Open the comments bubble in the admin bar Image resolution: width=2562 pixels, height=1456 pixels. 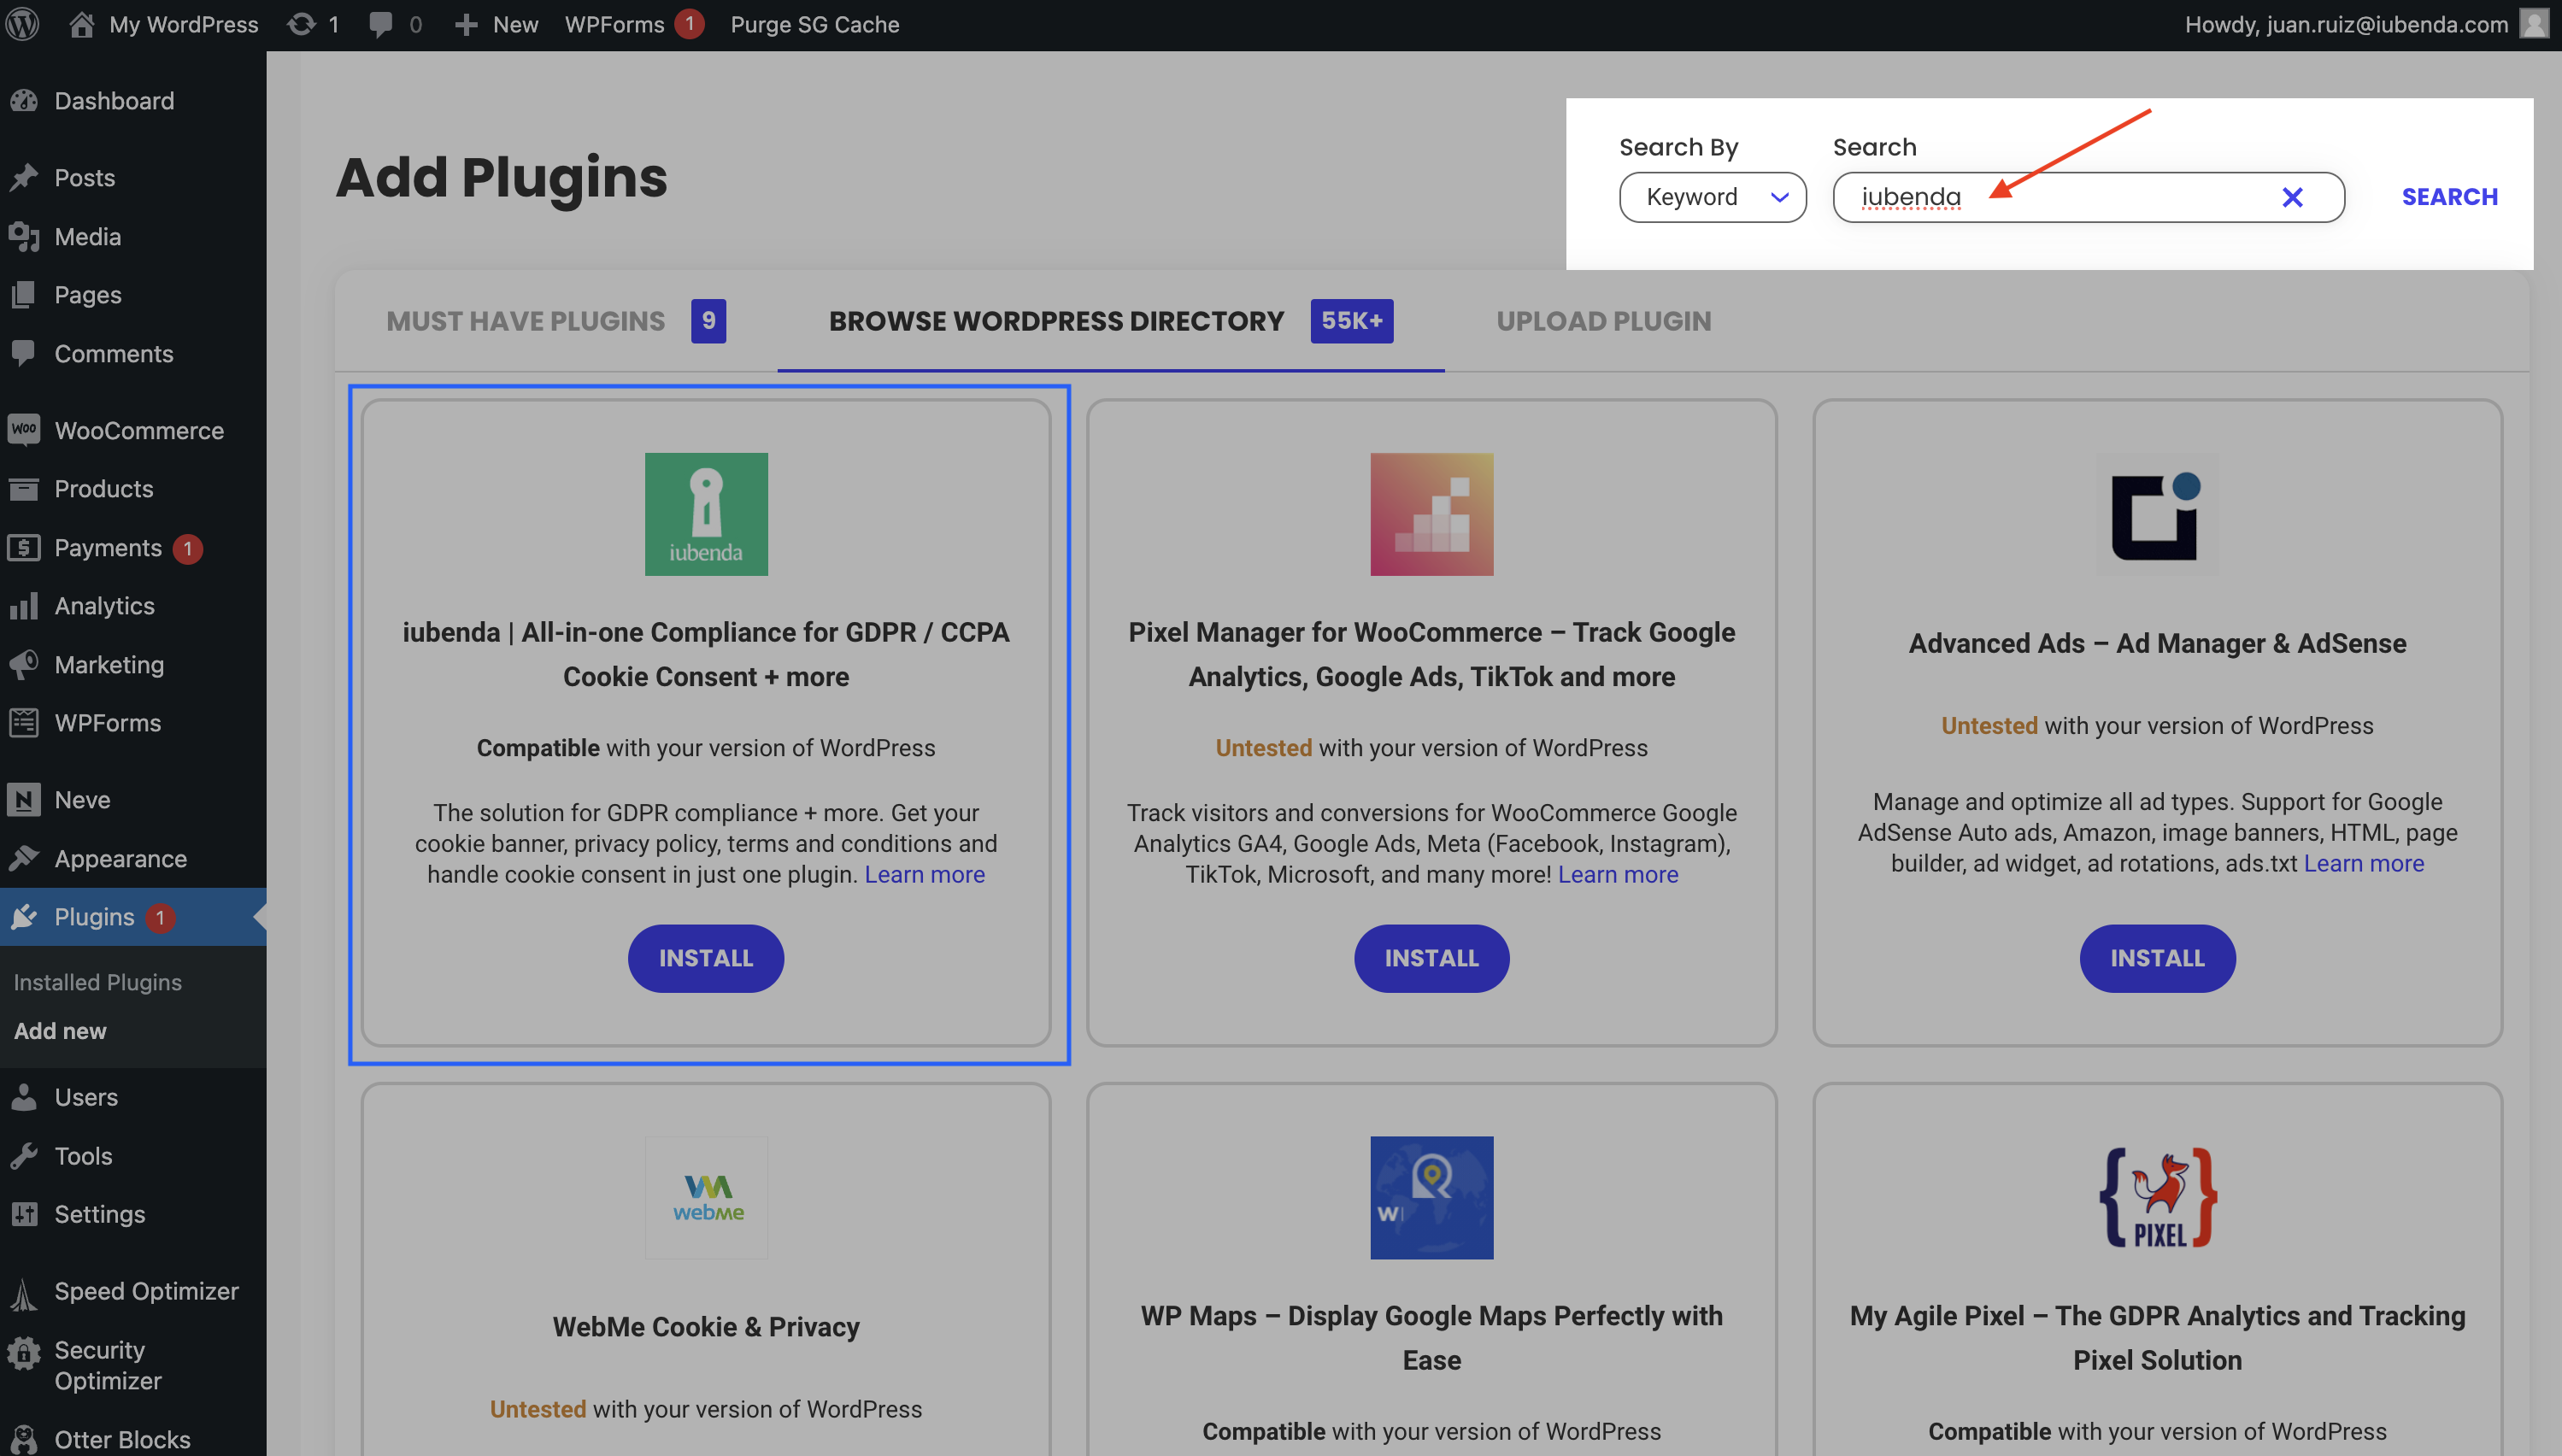click(381, 23)
